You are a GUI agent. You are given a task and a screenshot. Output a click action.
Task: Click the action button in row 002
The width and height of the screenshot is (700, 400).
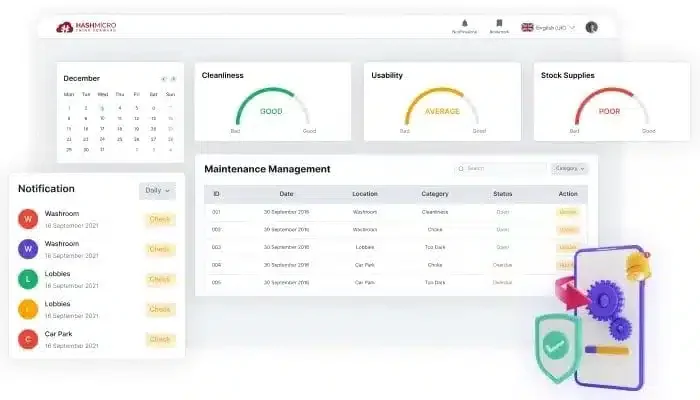point(568,229)
